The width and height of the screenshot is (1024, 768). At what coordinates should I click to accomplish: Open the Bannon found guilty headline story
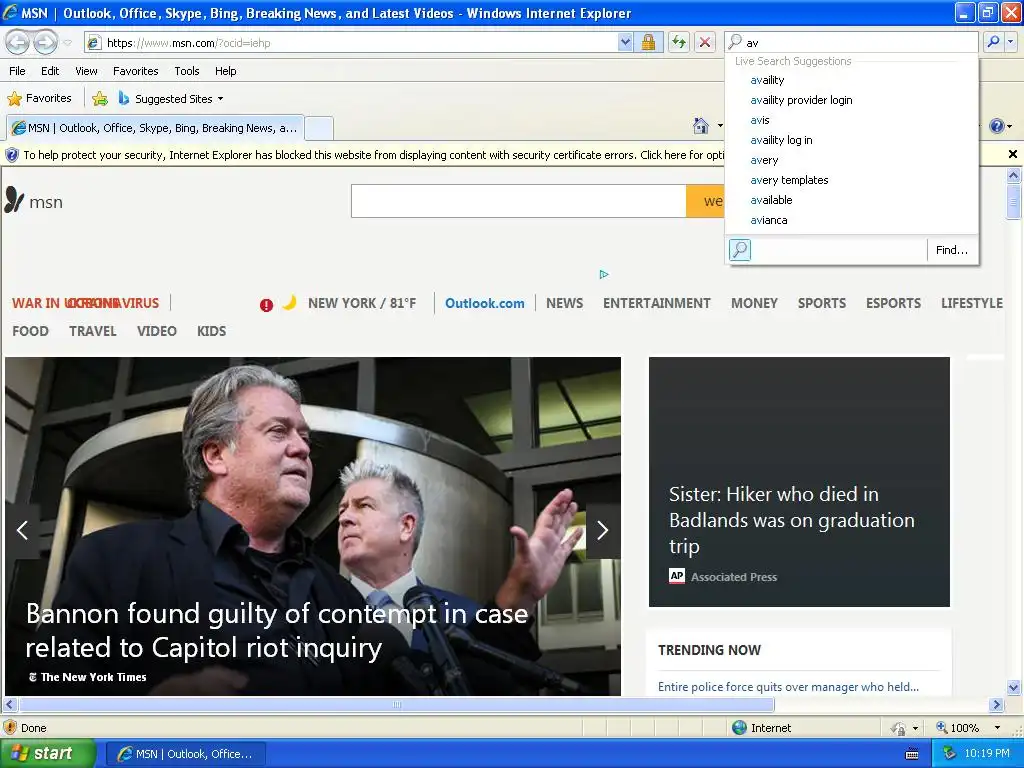coord(277,630)
